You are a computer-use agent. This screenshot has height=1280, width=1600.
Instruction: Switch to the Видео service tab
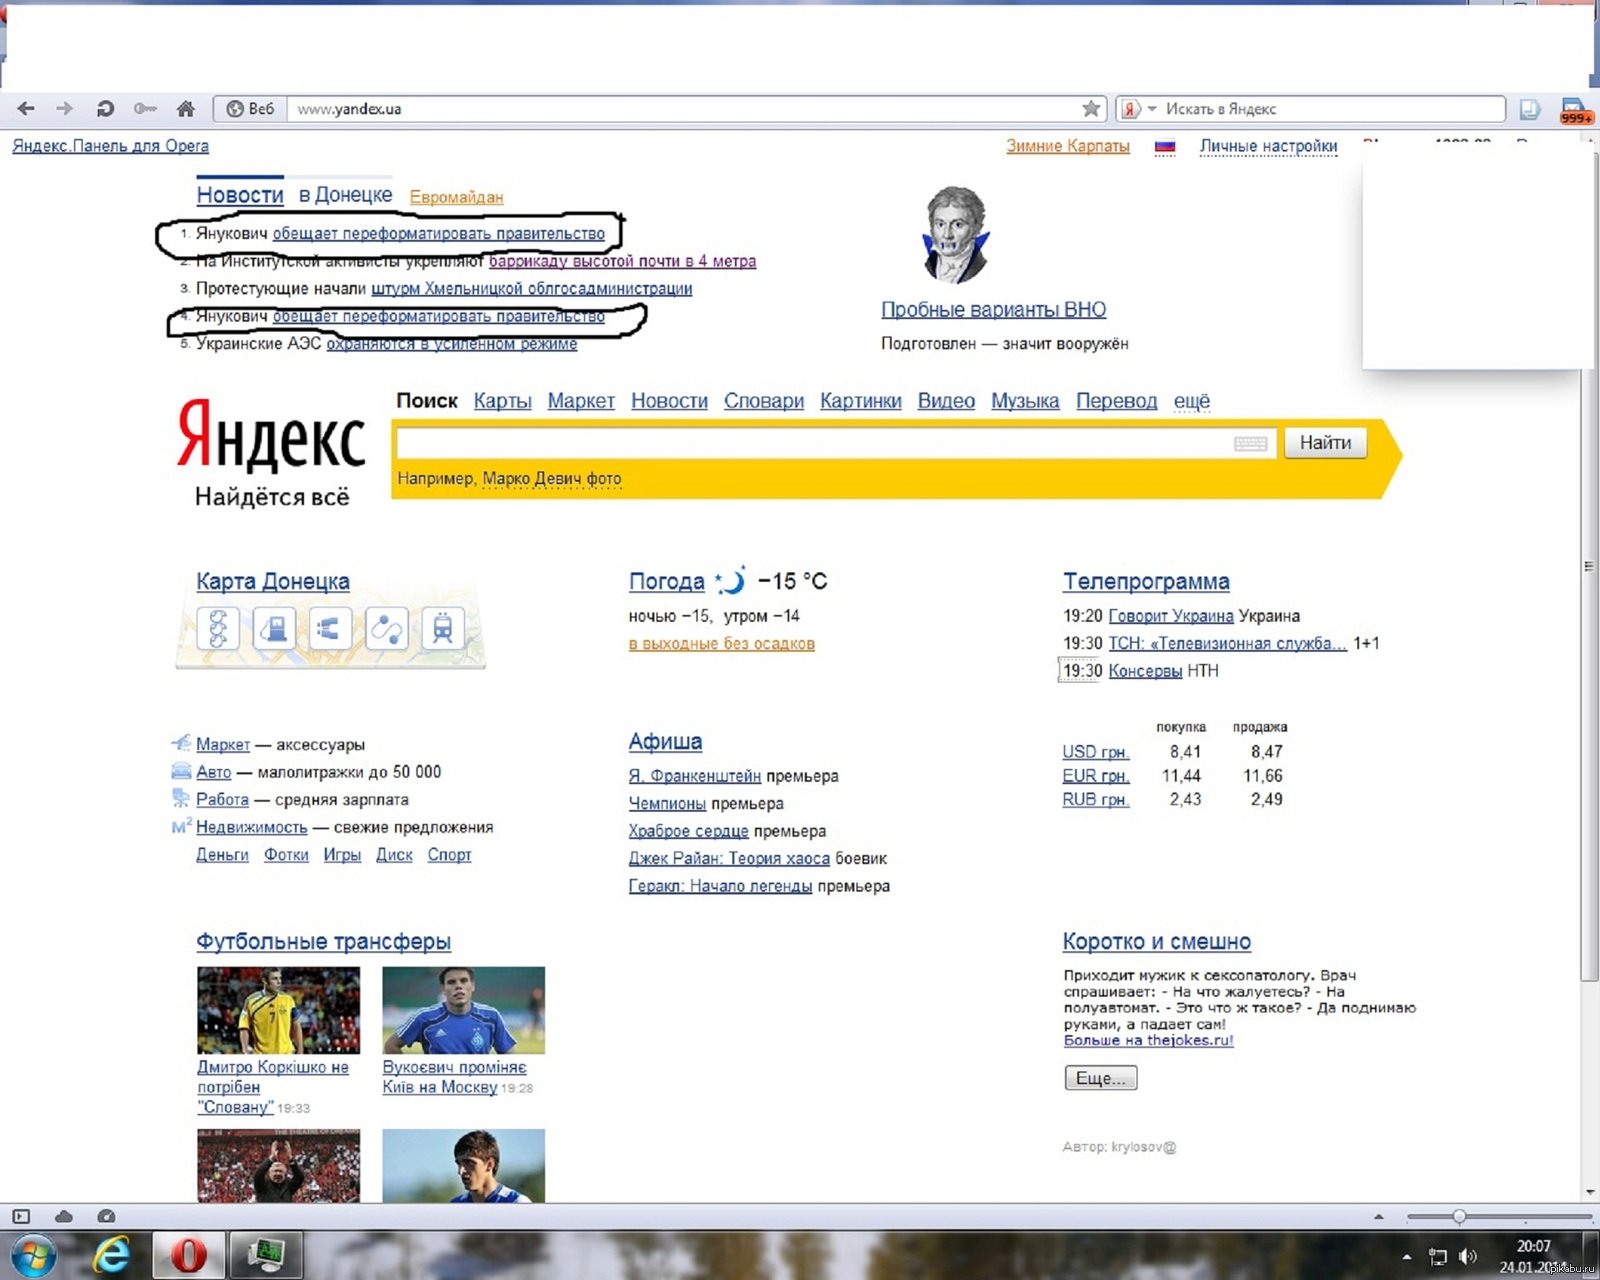point(946,401)
